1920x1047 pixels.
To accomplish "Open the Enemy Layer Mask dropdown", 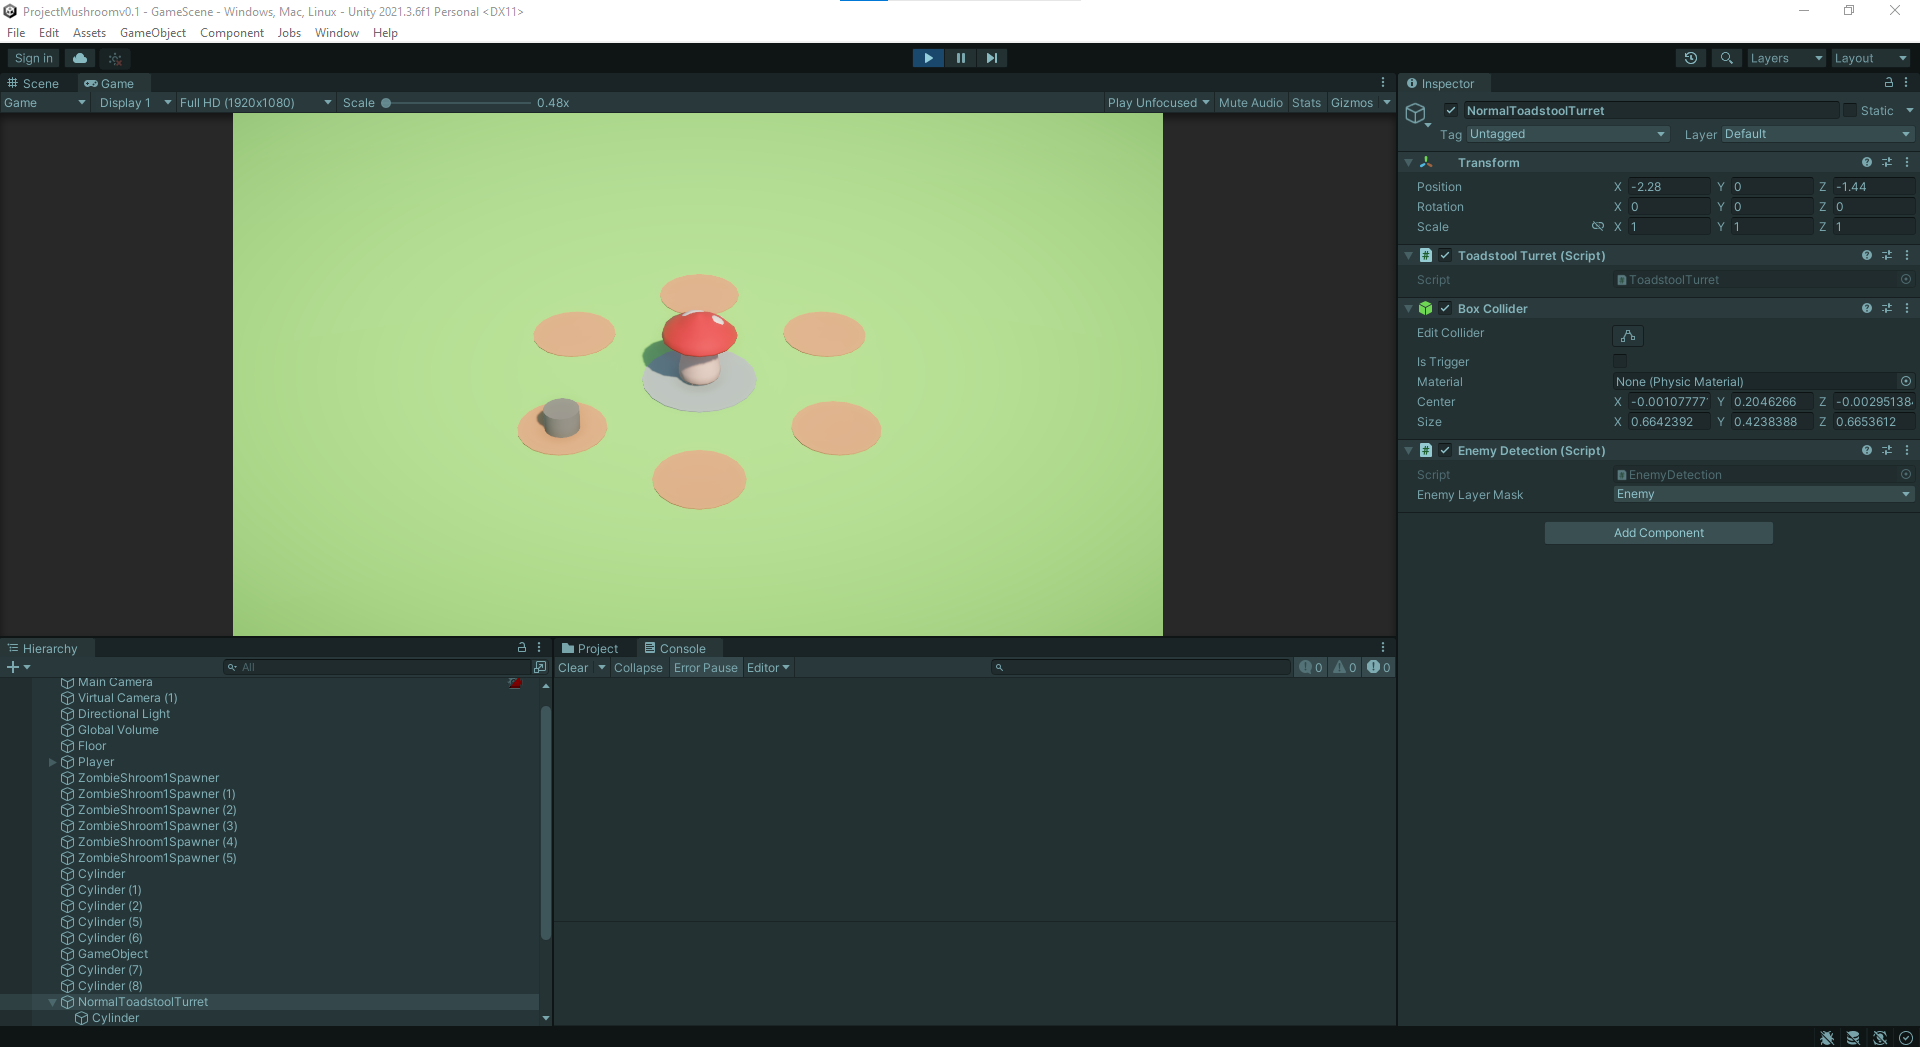I will [x=1763, y=494].
